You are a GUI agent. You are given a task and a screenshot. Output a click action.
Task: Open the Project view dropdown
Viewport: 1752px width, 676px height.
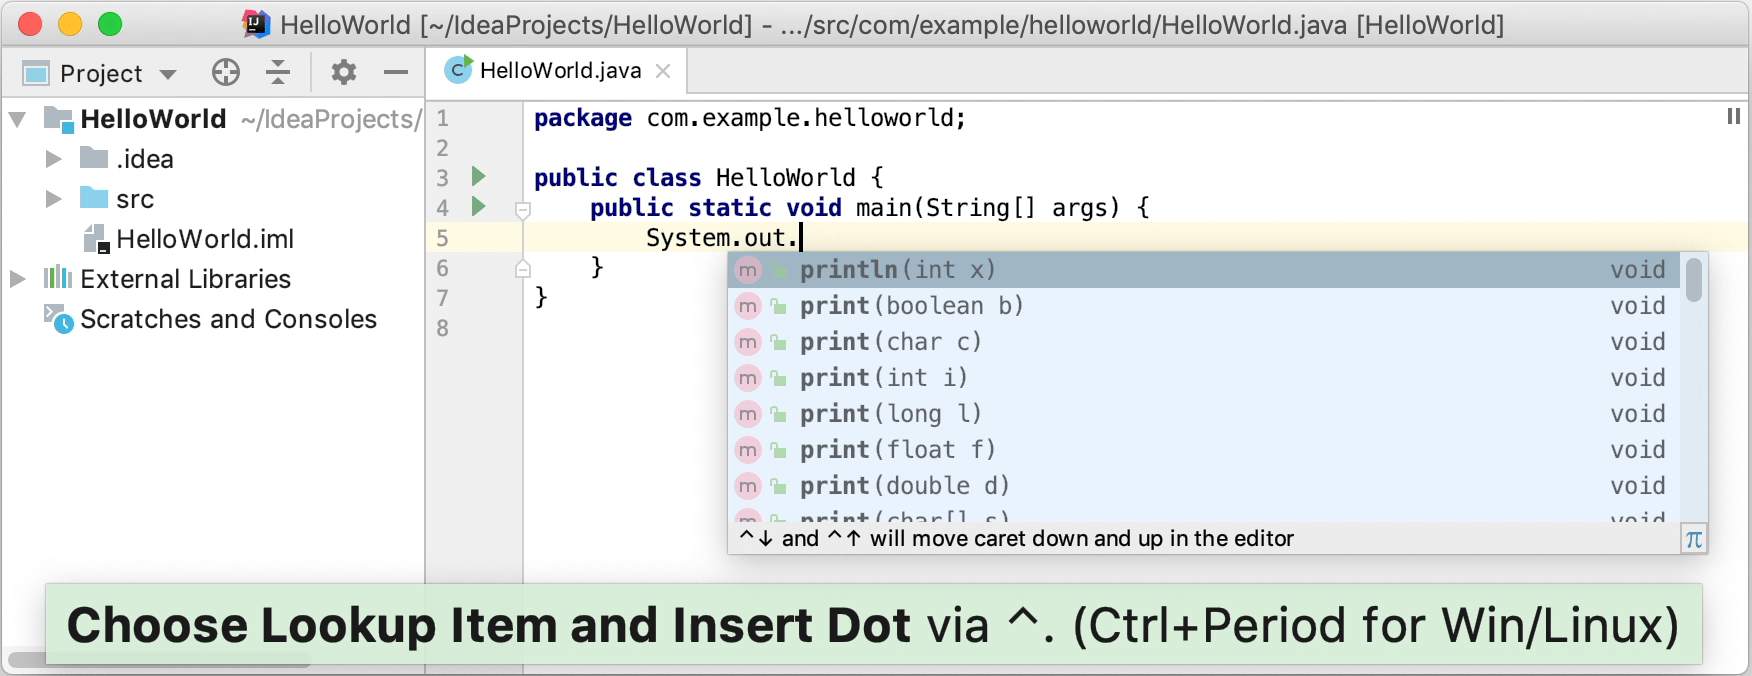click(168, 74)
